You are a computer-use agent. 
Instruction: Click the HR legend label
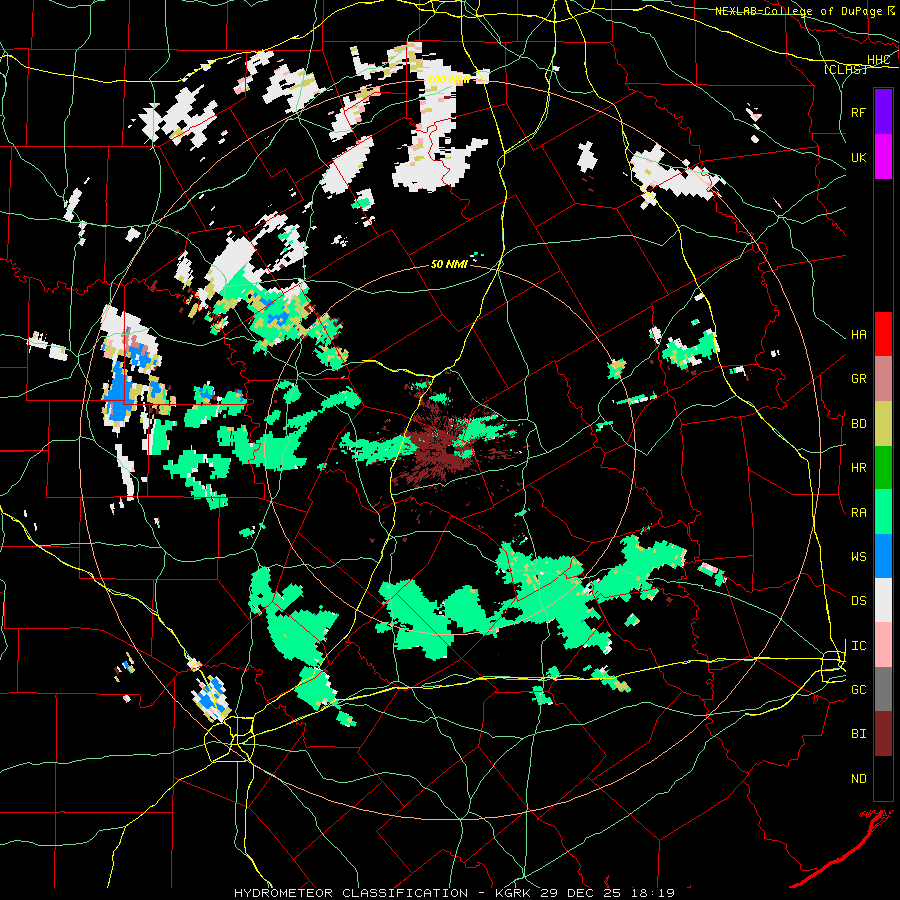click(x=859, y=468)
